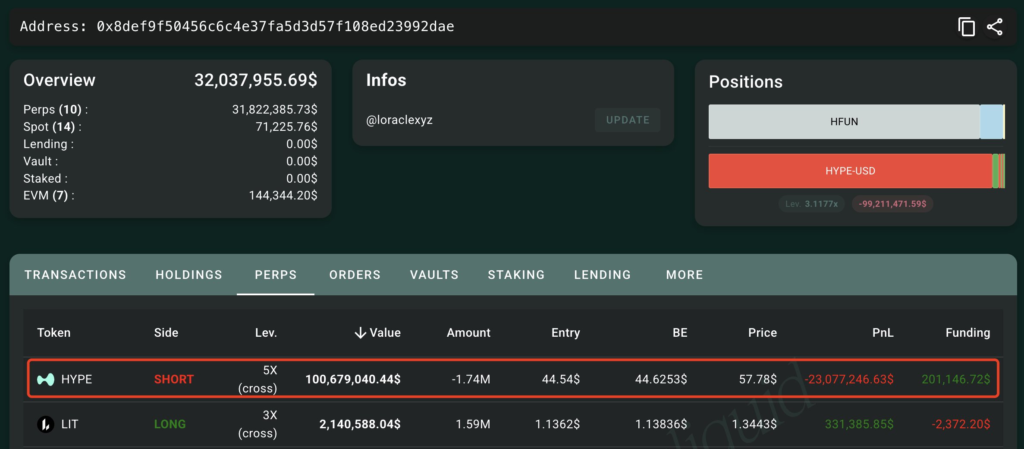Click the HYPE token logo icon

45,379
